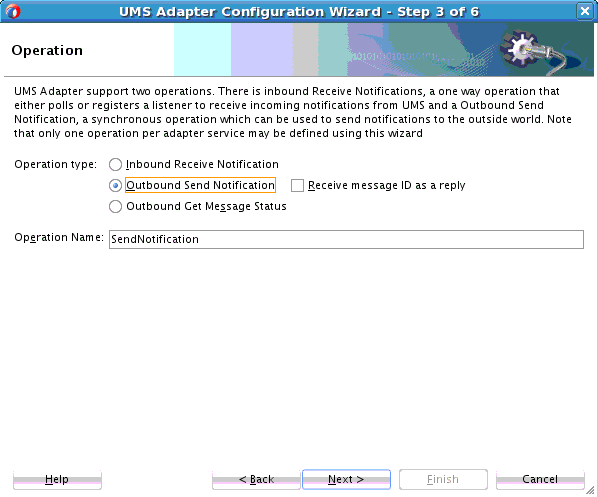Click the "Operation type:" label
The width and height of the screenshot is (598, 497).
(x=56, y=164)
